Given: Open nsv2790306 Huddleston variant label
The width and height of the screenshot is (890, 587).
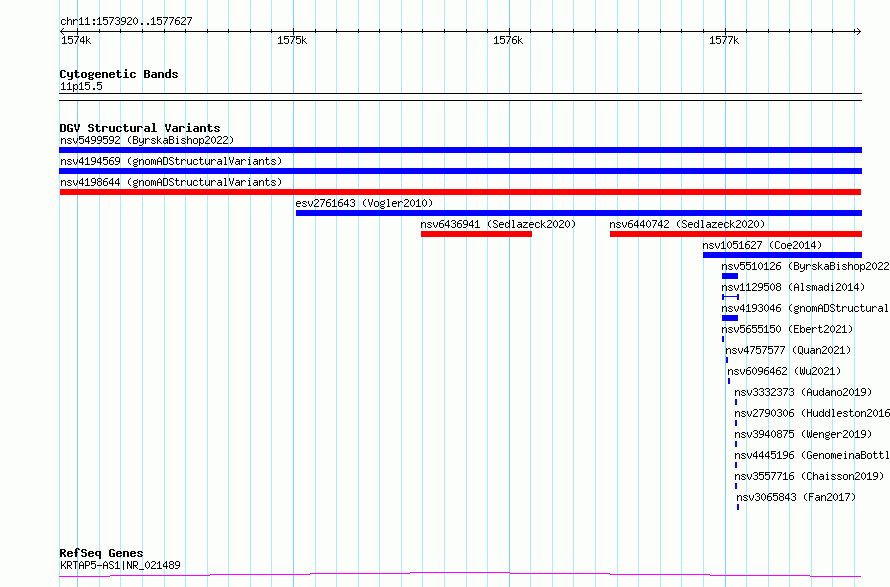Looking at the screenshot, I should coord(812,413).
